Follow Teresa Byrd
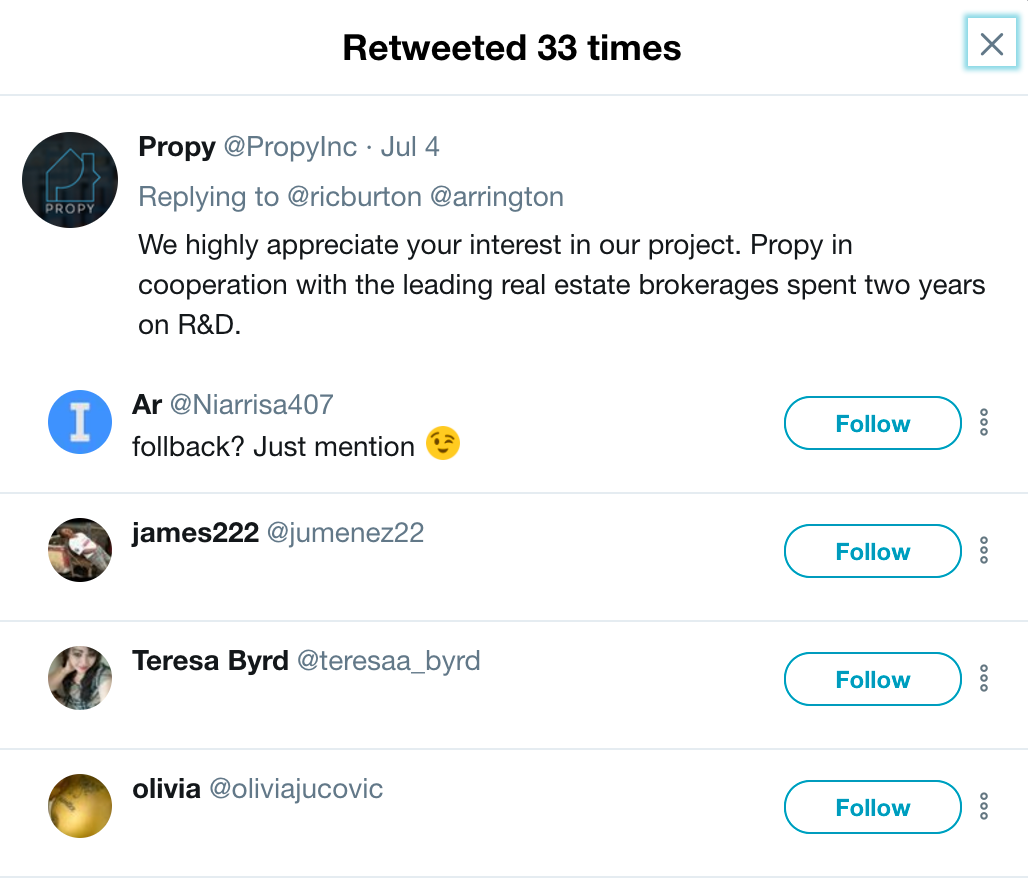Viewport: 1028px width, 892px height. click(x=872, y=680)
